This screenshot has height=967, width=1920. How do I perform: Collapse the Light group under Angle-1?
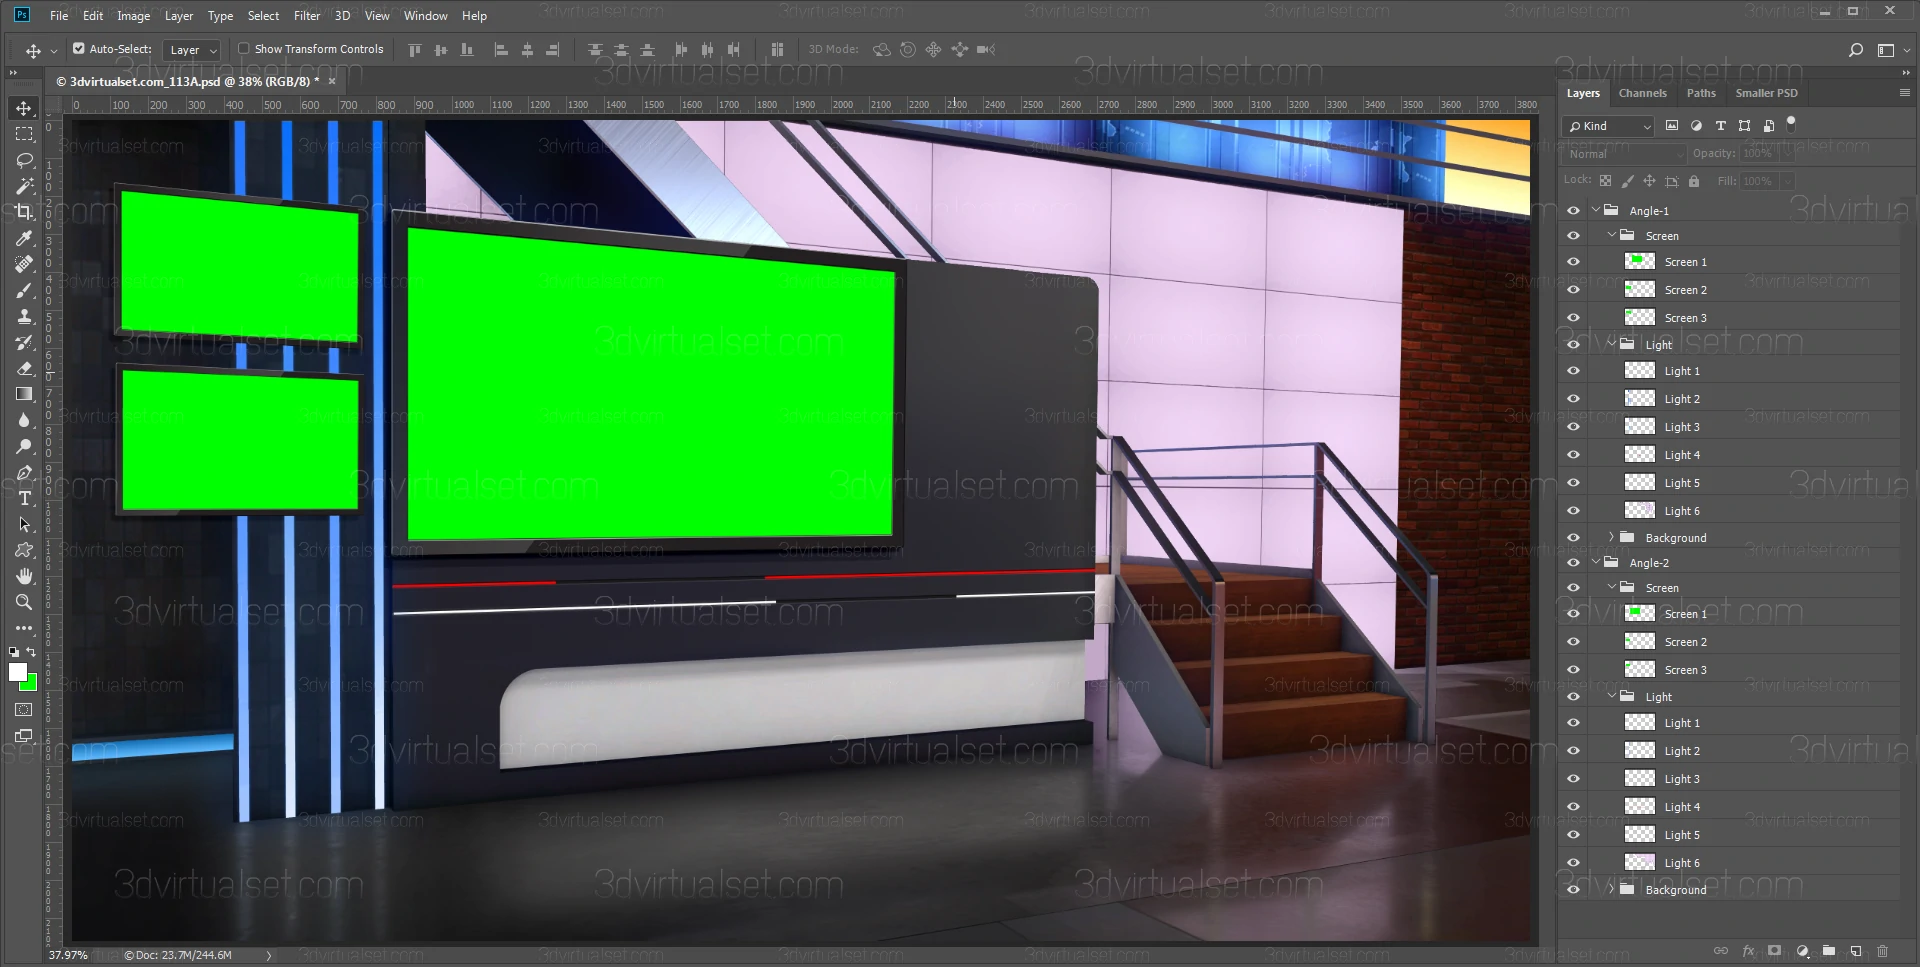click(1612, 344)
